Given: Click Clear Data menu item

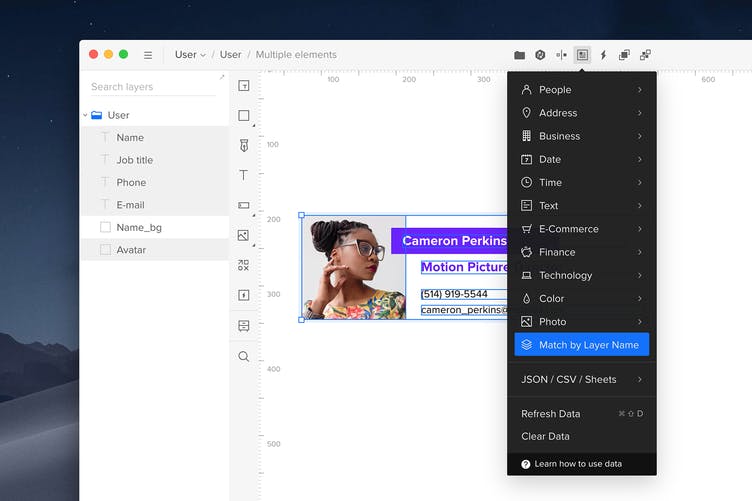Looking at the screenshot, I should pyautogui.click(x=582, y=436).
